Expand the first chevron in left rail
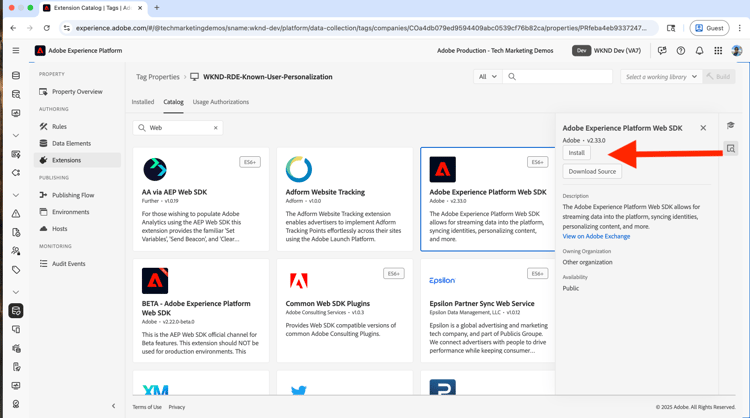 click(x=16, y=135)
